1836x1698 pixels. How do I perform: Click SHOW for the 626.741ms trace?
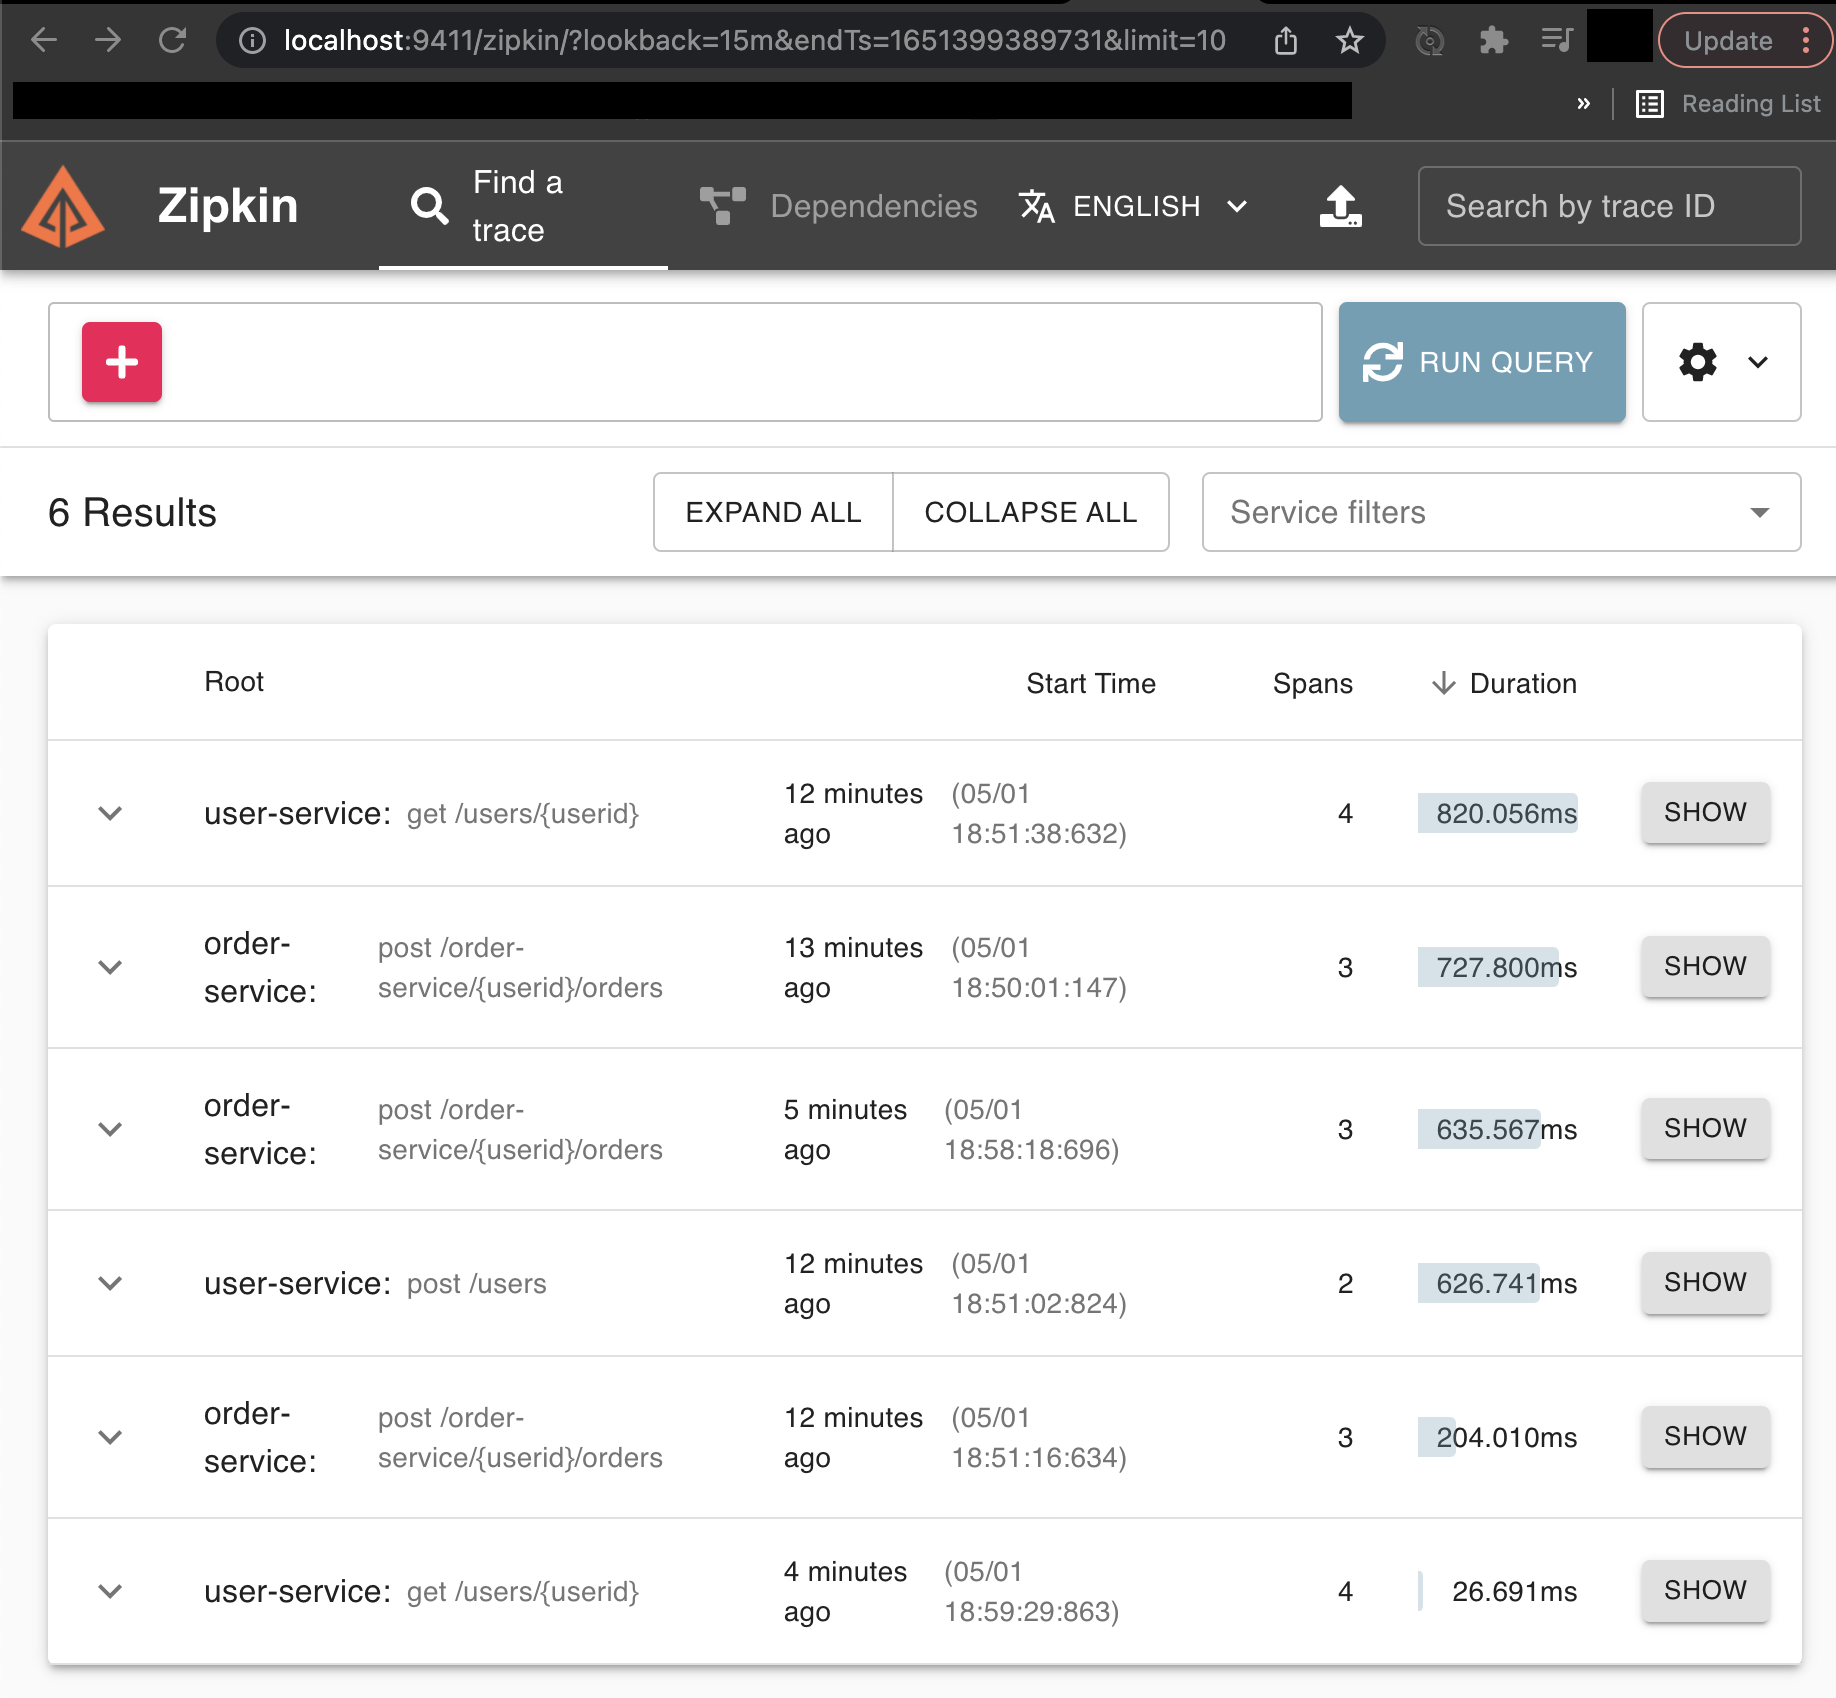pos(1705,1282)
